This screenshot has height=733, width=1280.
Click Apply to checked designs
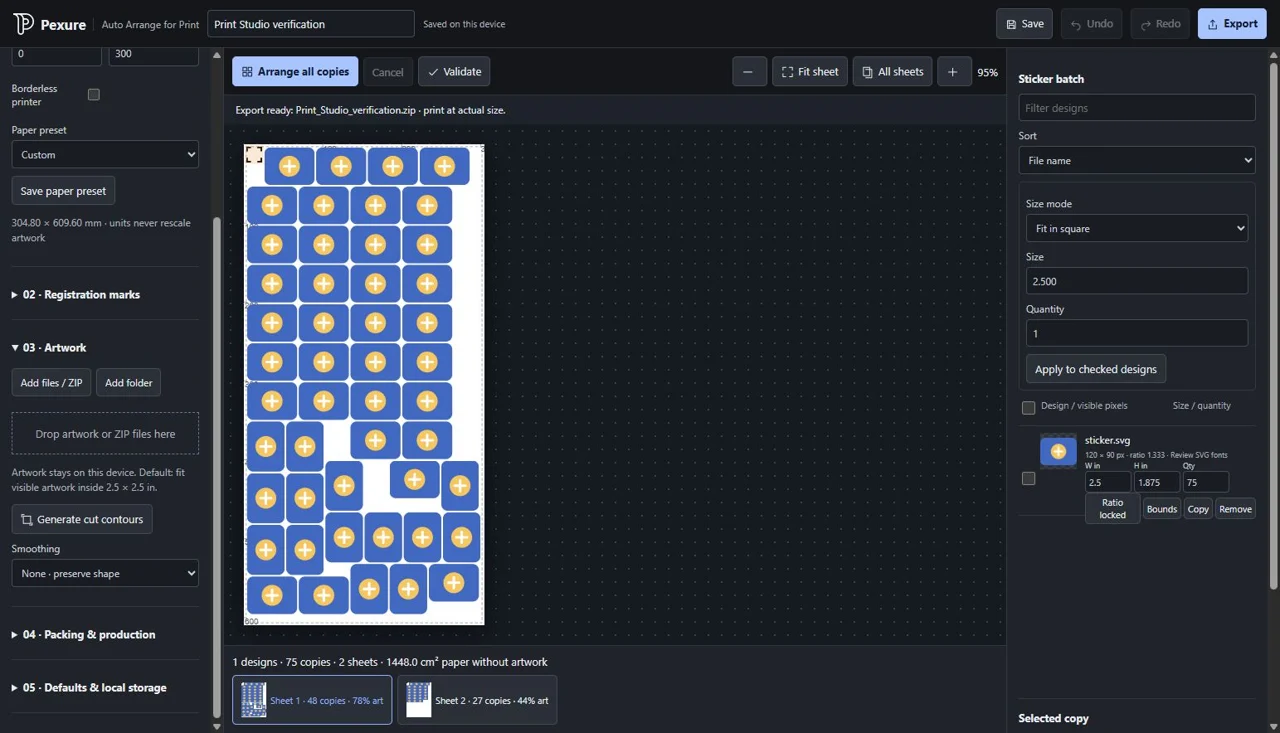coord(1096,369)
